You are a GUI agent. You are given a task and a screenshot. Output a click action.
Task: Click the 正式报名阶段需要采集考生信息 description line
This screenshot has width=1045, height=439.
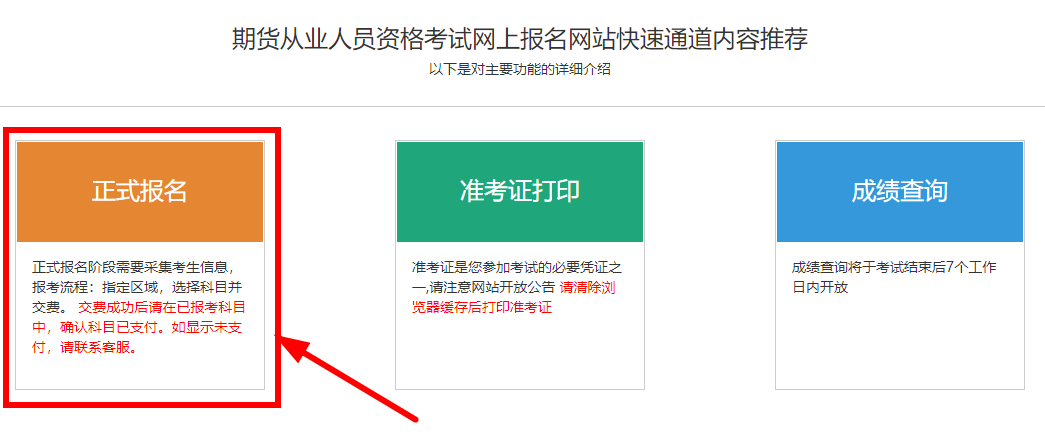132,267
